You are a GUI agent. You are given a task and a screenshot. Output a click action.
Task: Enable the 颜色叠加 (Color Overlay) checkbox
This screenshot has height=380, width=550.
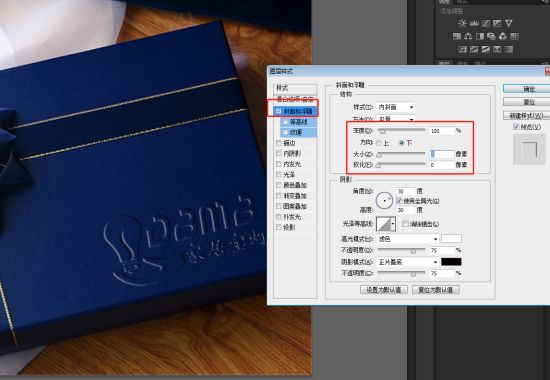pyautogui.click(x=279, y=185)
